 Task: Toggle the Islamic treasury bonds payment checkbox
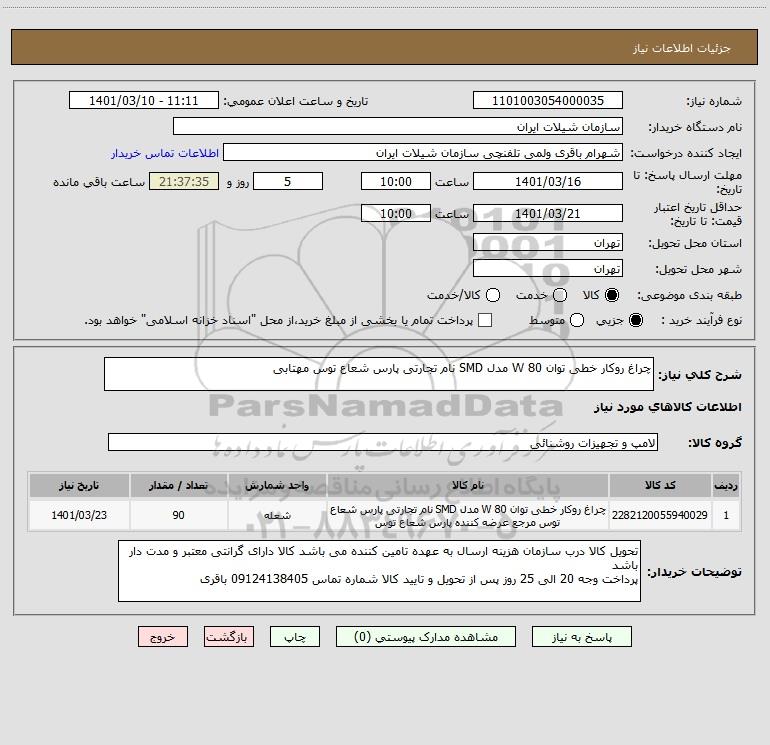click(485, 320)
